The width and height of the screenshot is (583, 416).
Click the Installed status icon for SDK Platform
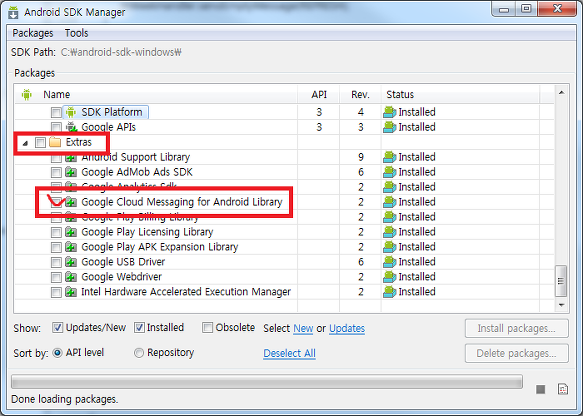[x=389, y=112]
